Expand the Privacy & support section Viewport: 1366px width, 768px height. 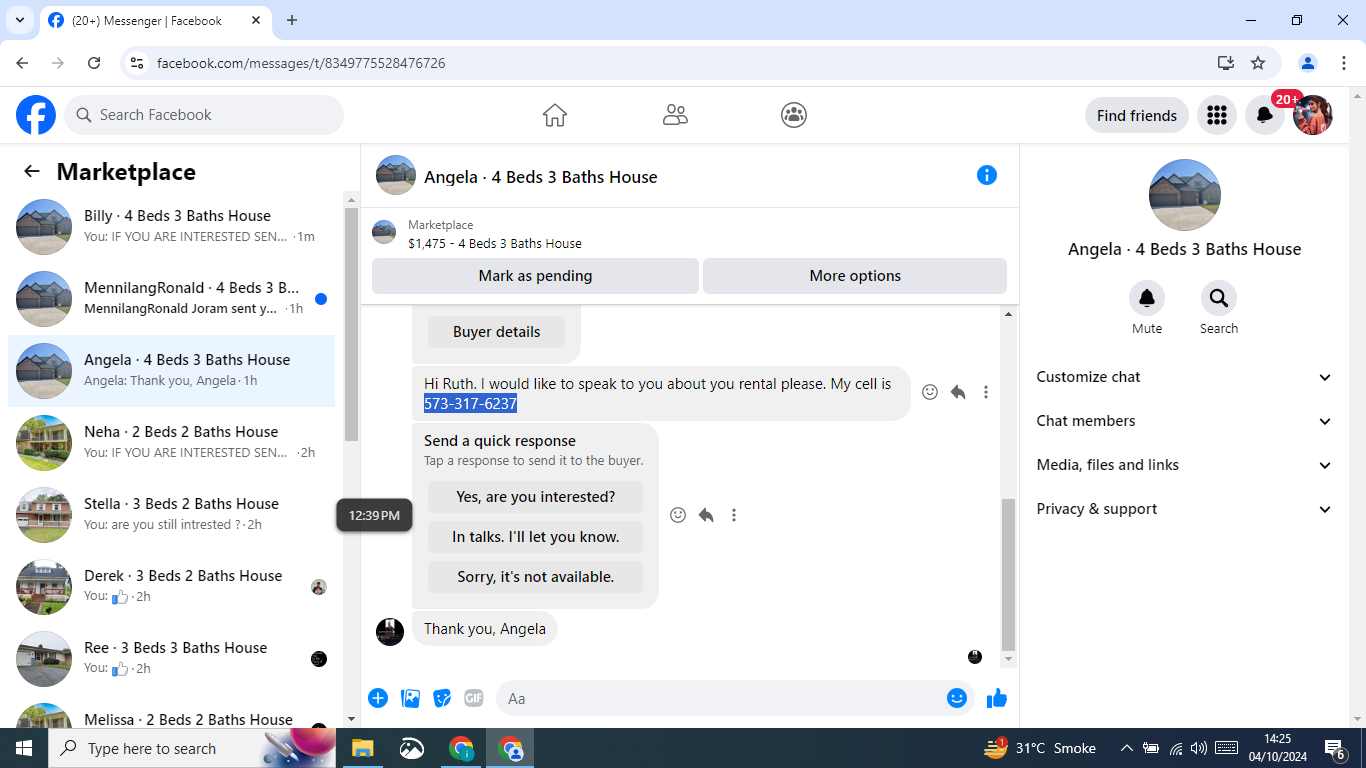[1184, 509]
